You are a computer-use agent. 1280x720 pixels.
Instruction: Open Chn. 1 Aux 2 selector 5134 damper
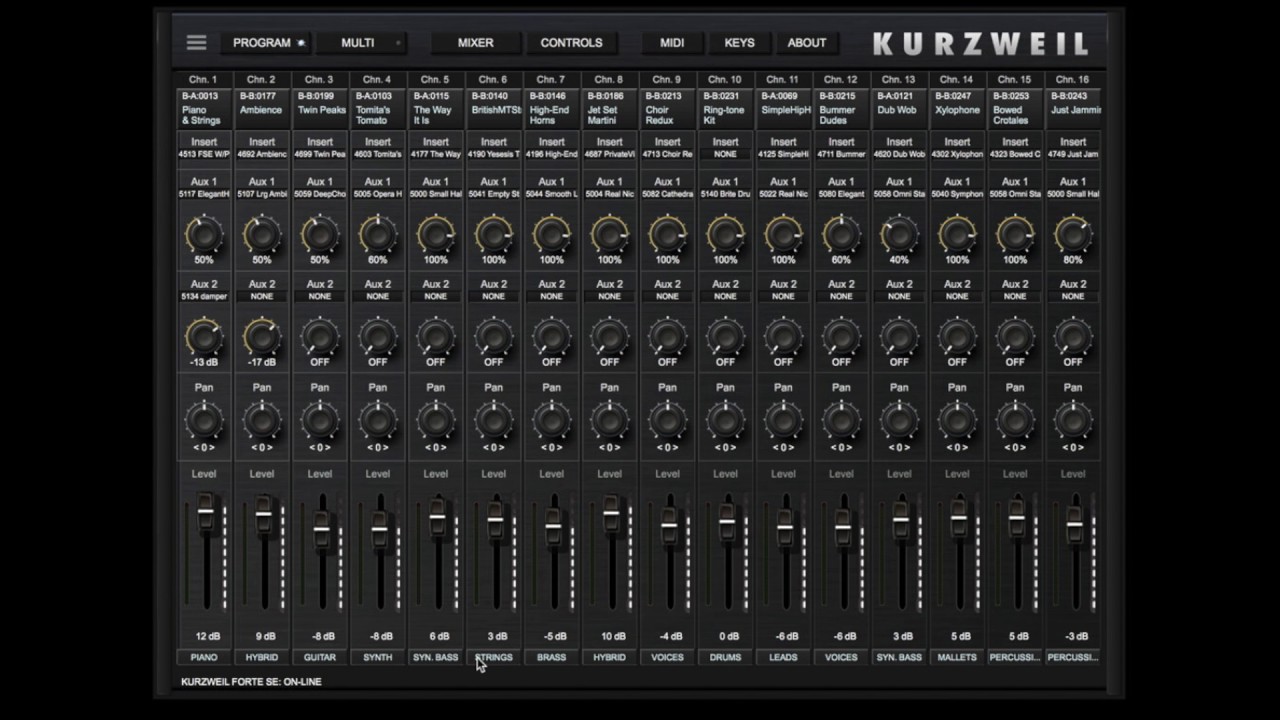tap(204, 297)
